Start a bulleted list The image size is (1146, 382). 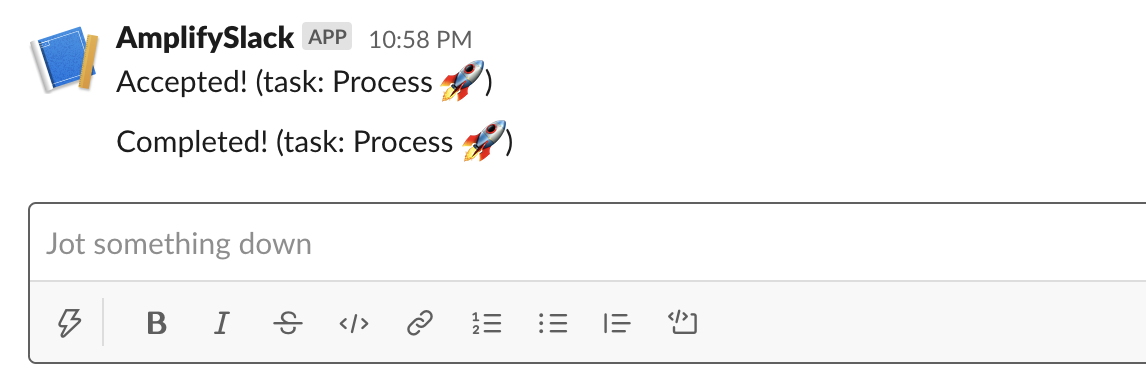coord(553,322)
